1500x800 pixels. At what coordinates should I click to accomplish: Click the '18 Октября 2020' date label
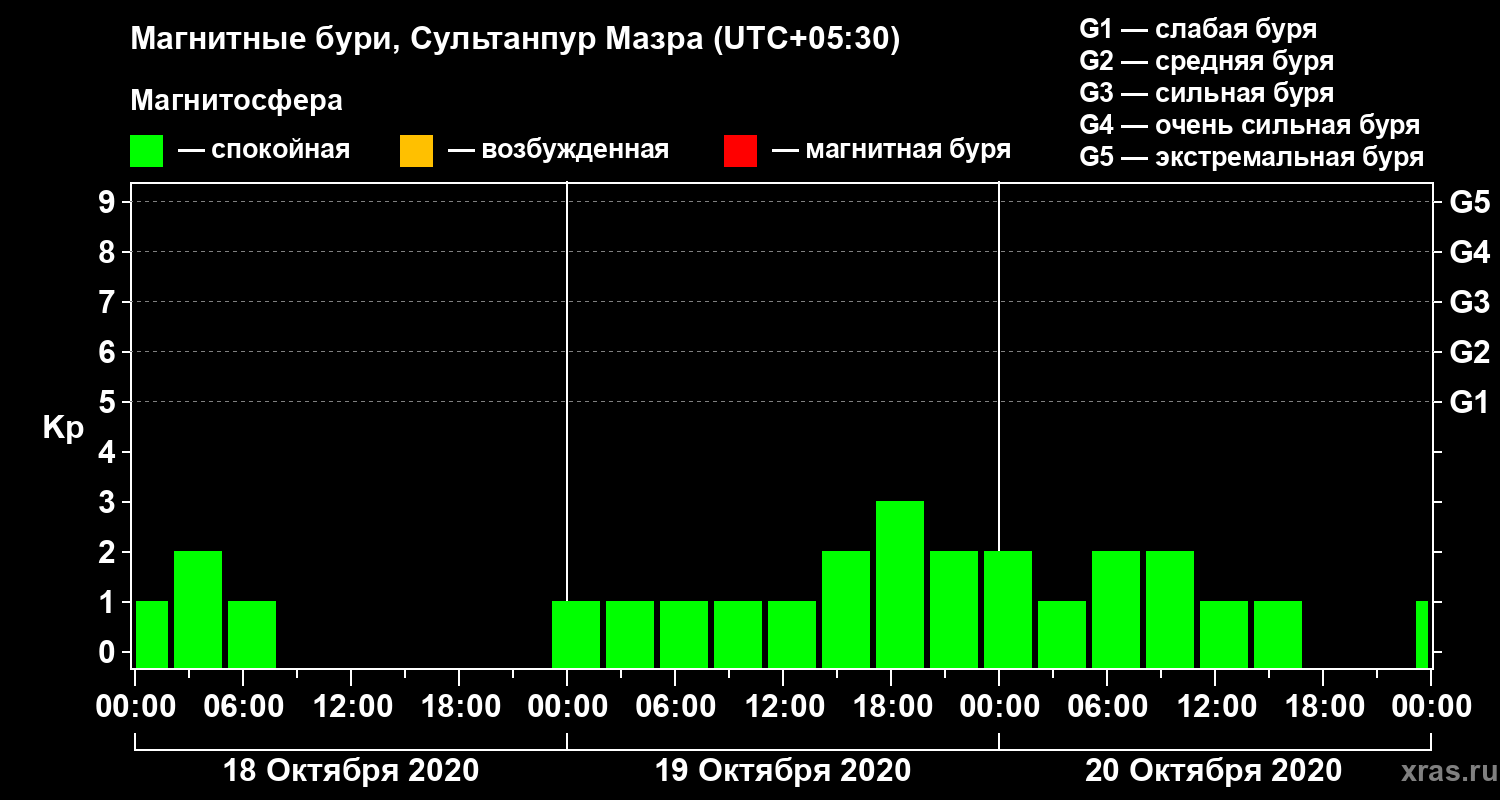pyautogui.click(x=350, y=771)
